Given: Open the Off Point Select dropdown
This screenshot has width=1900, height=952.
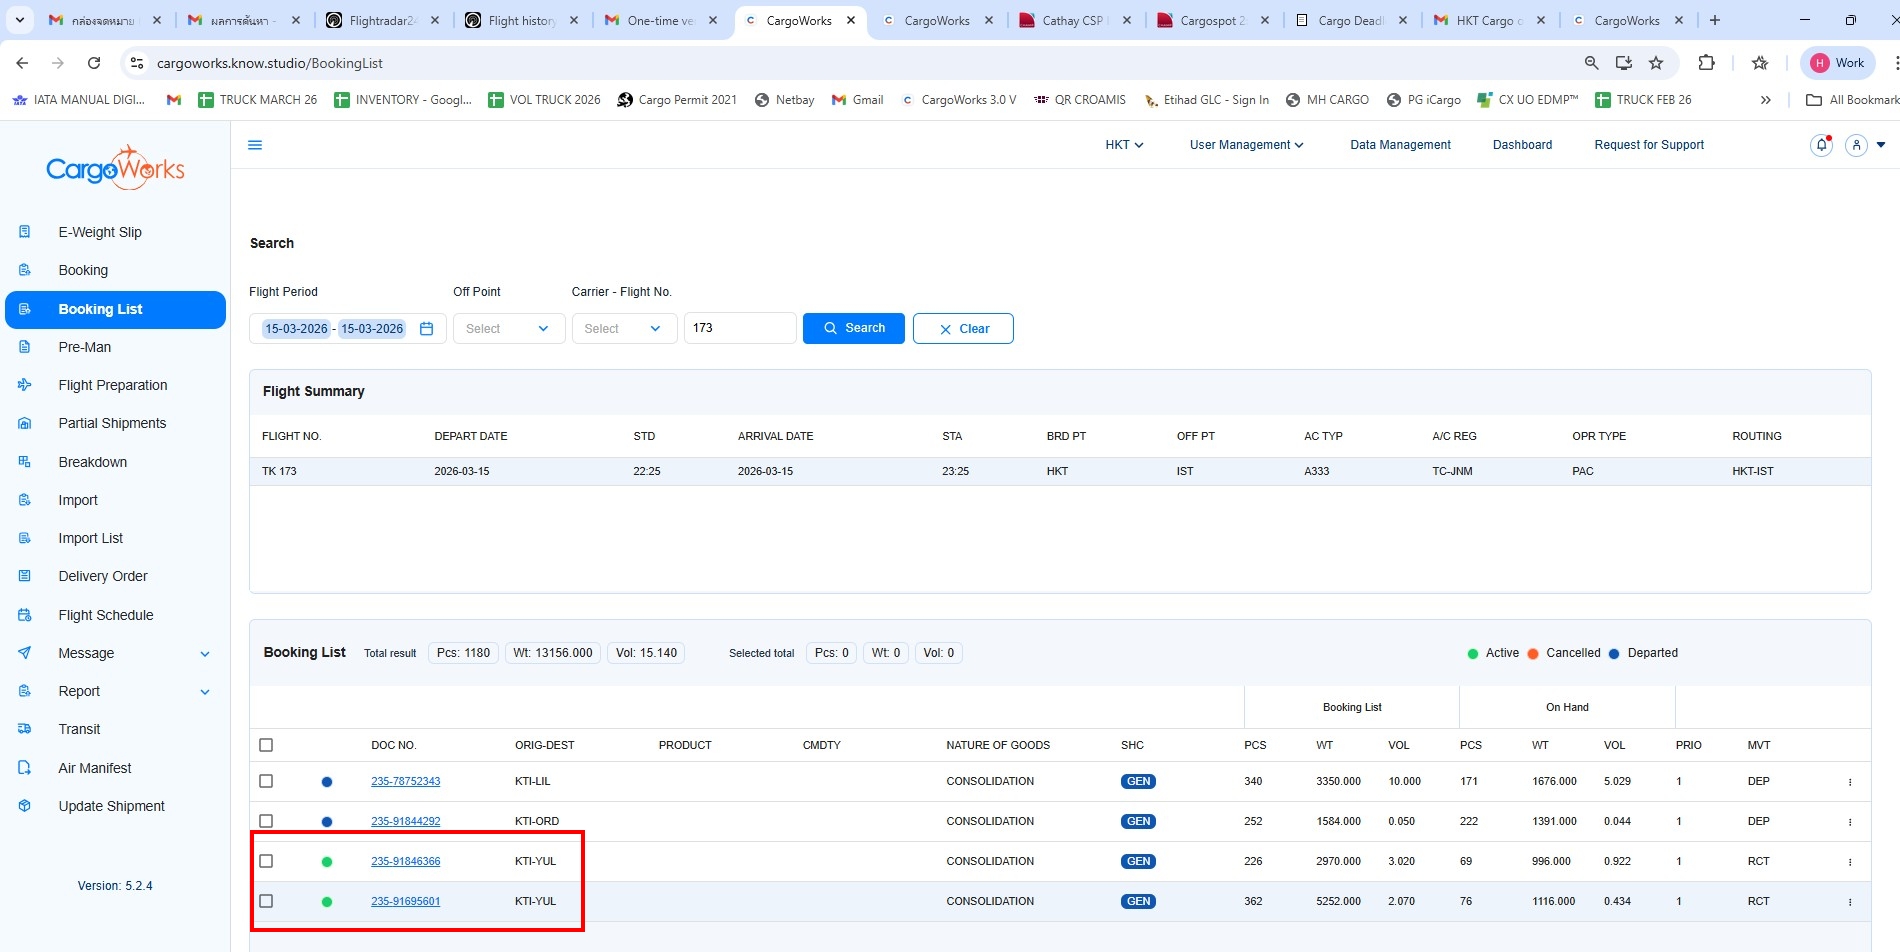Looking at the screenshot, I should point(508,328).
